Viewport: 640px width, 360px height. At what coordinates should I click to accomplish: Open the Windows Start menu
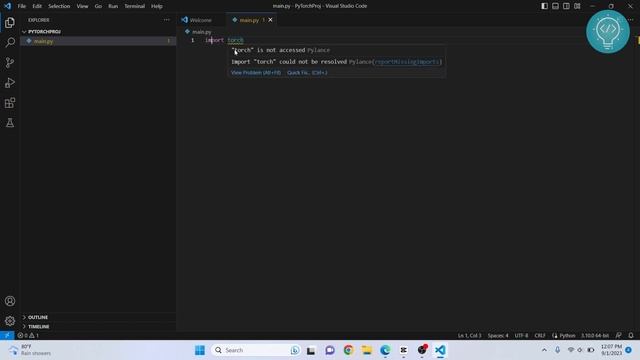click(200, 350)
